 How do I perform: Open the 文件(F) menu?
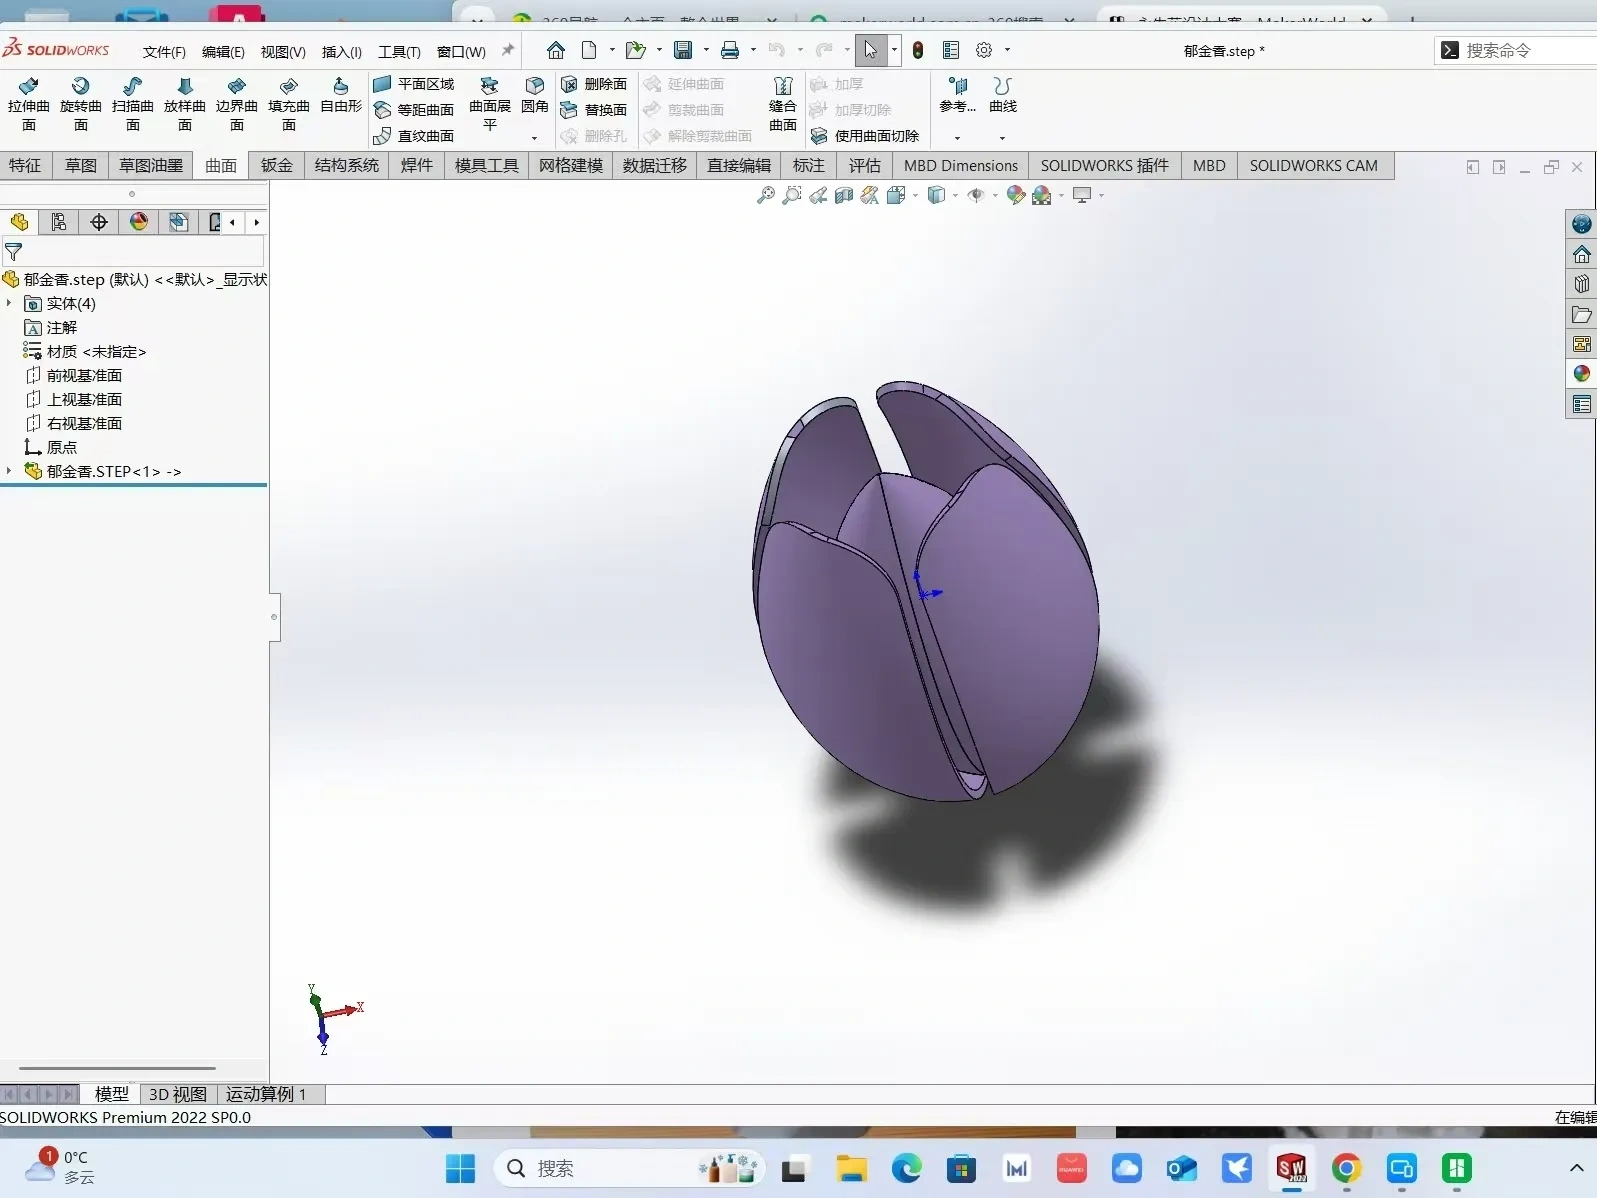[x=164, y=52]
